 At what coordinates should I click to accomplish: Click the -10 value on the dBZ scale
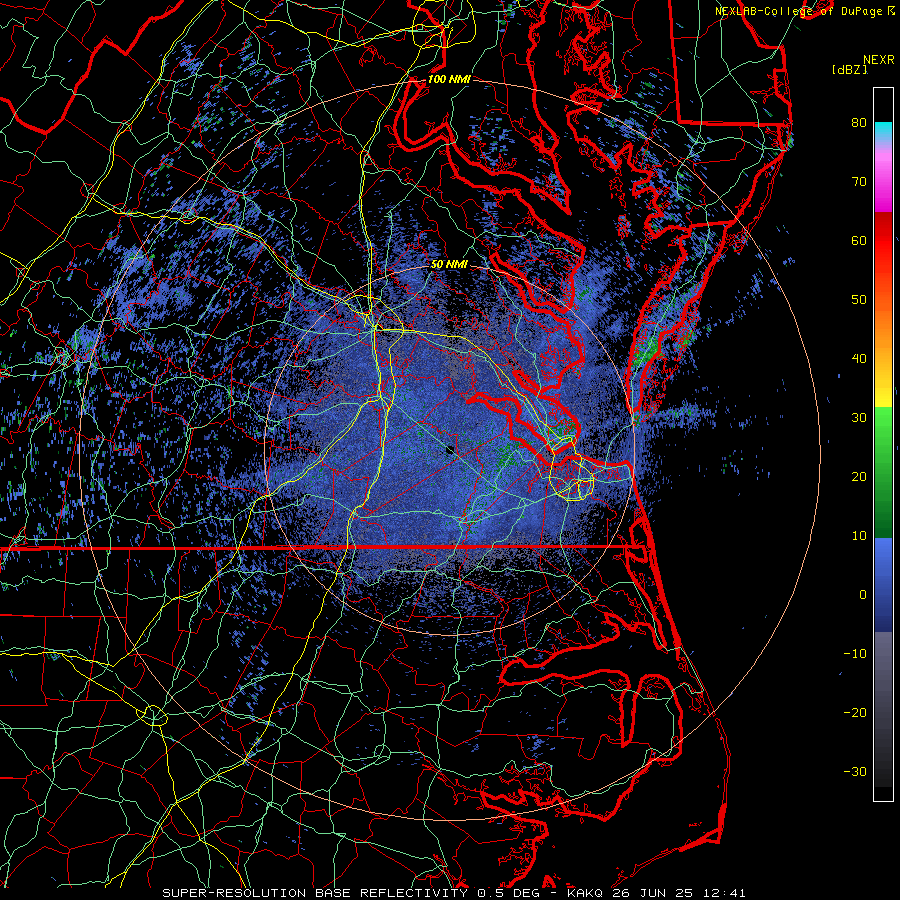click(x=855, y=654)
